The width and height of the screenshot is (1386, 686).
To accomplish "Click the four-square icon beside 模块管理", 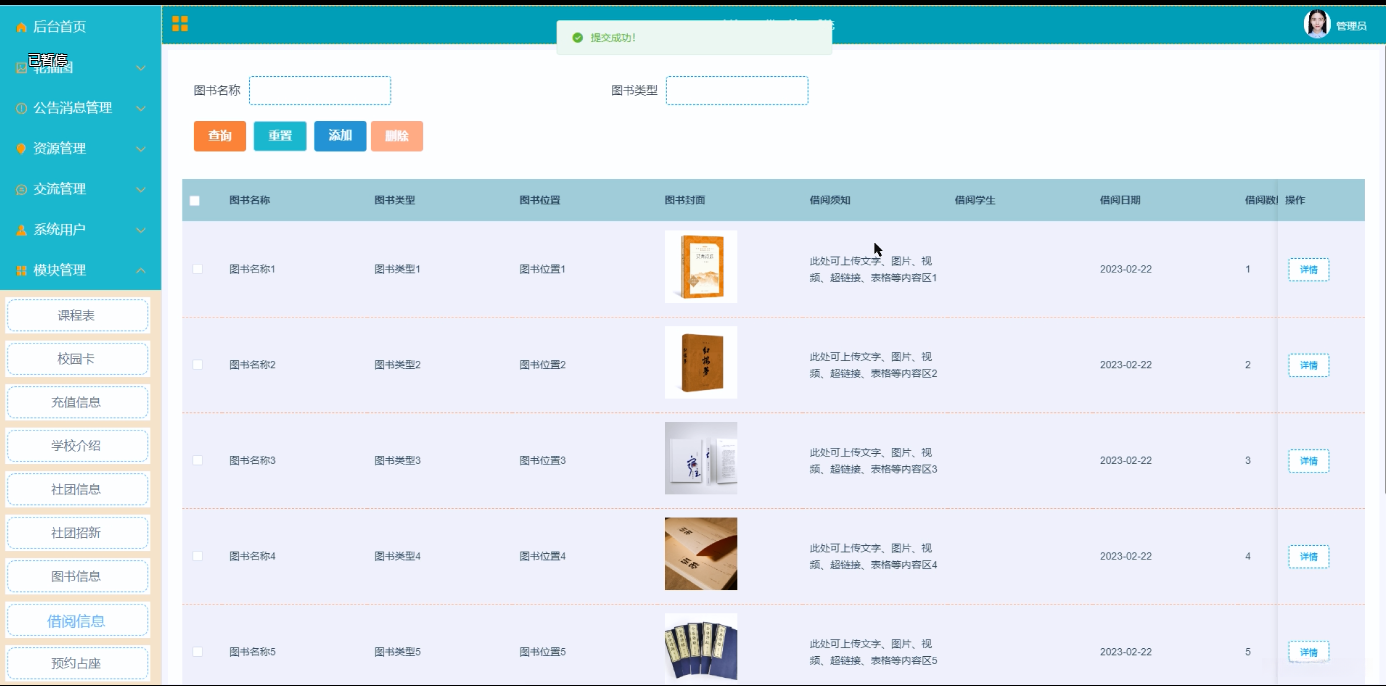I will click(21, 271).
